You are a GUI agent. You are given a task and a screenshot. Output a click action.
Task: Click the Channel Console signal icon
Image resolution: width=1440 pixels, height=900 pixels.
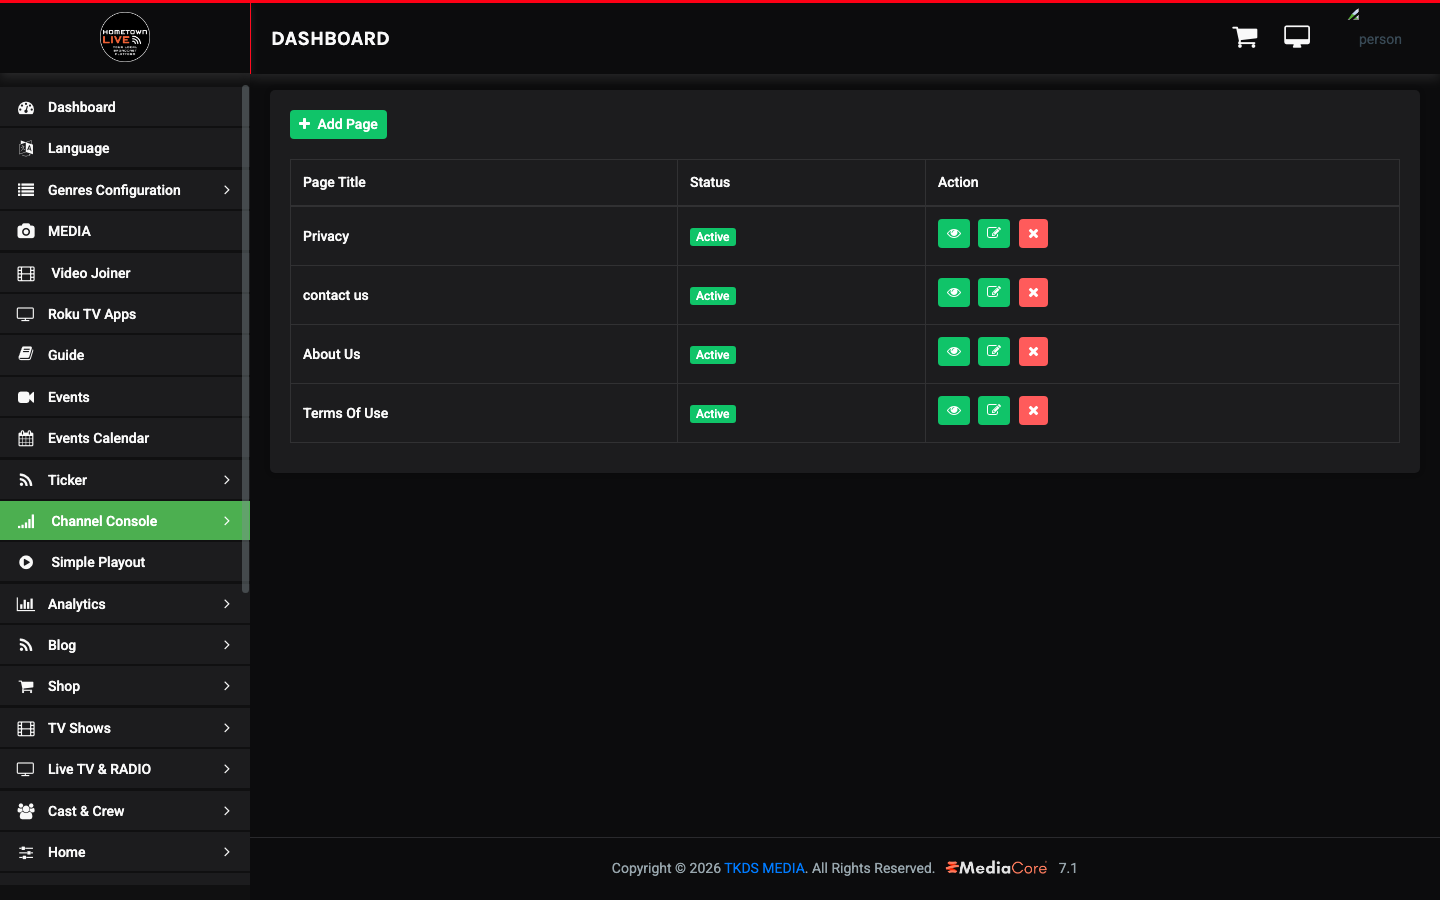(x=26, y=521)
